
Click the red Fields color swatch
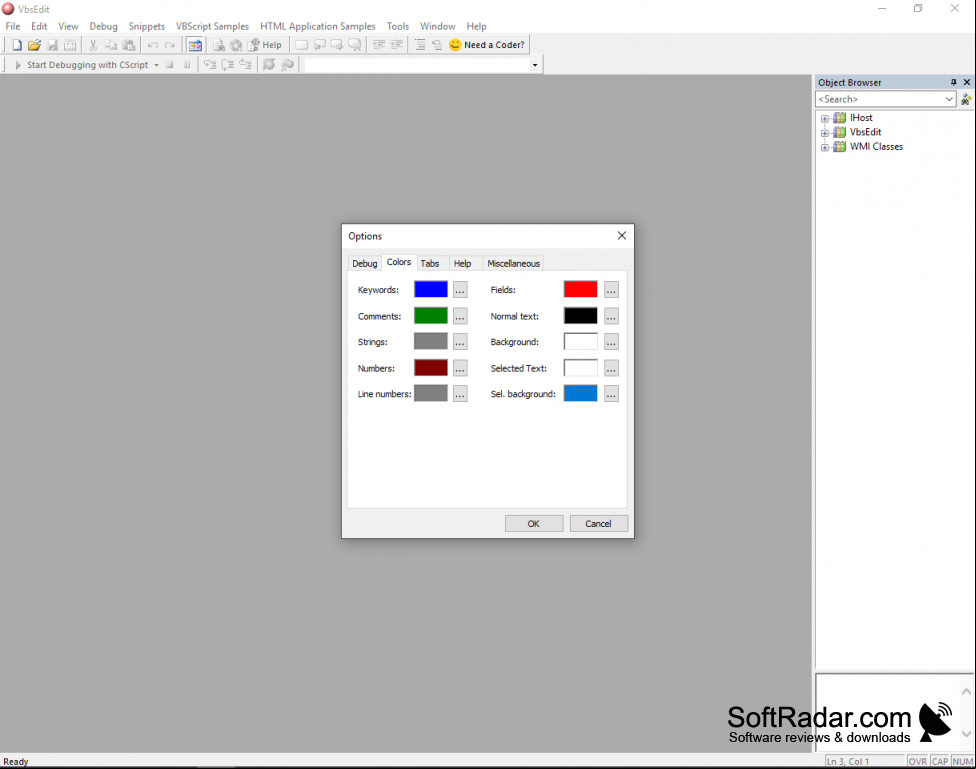coord(581,290)
